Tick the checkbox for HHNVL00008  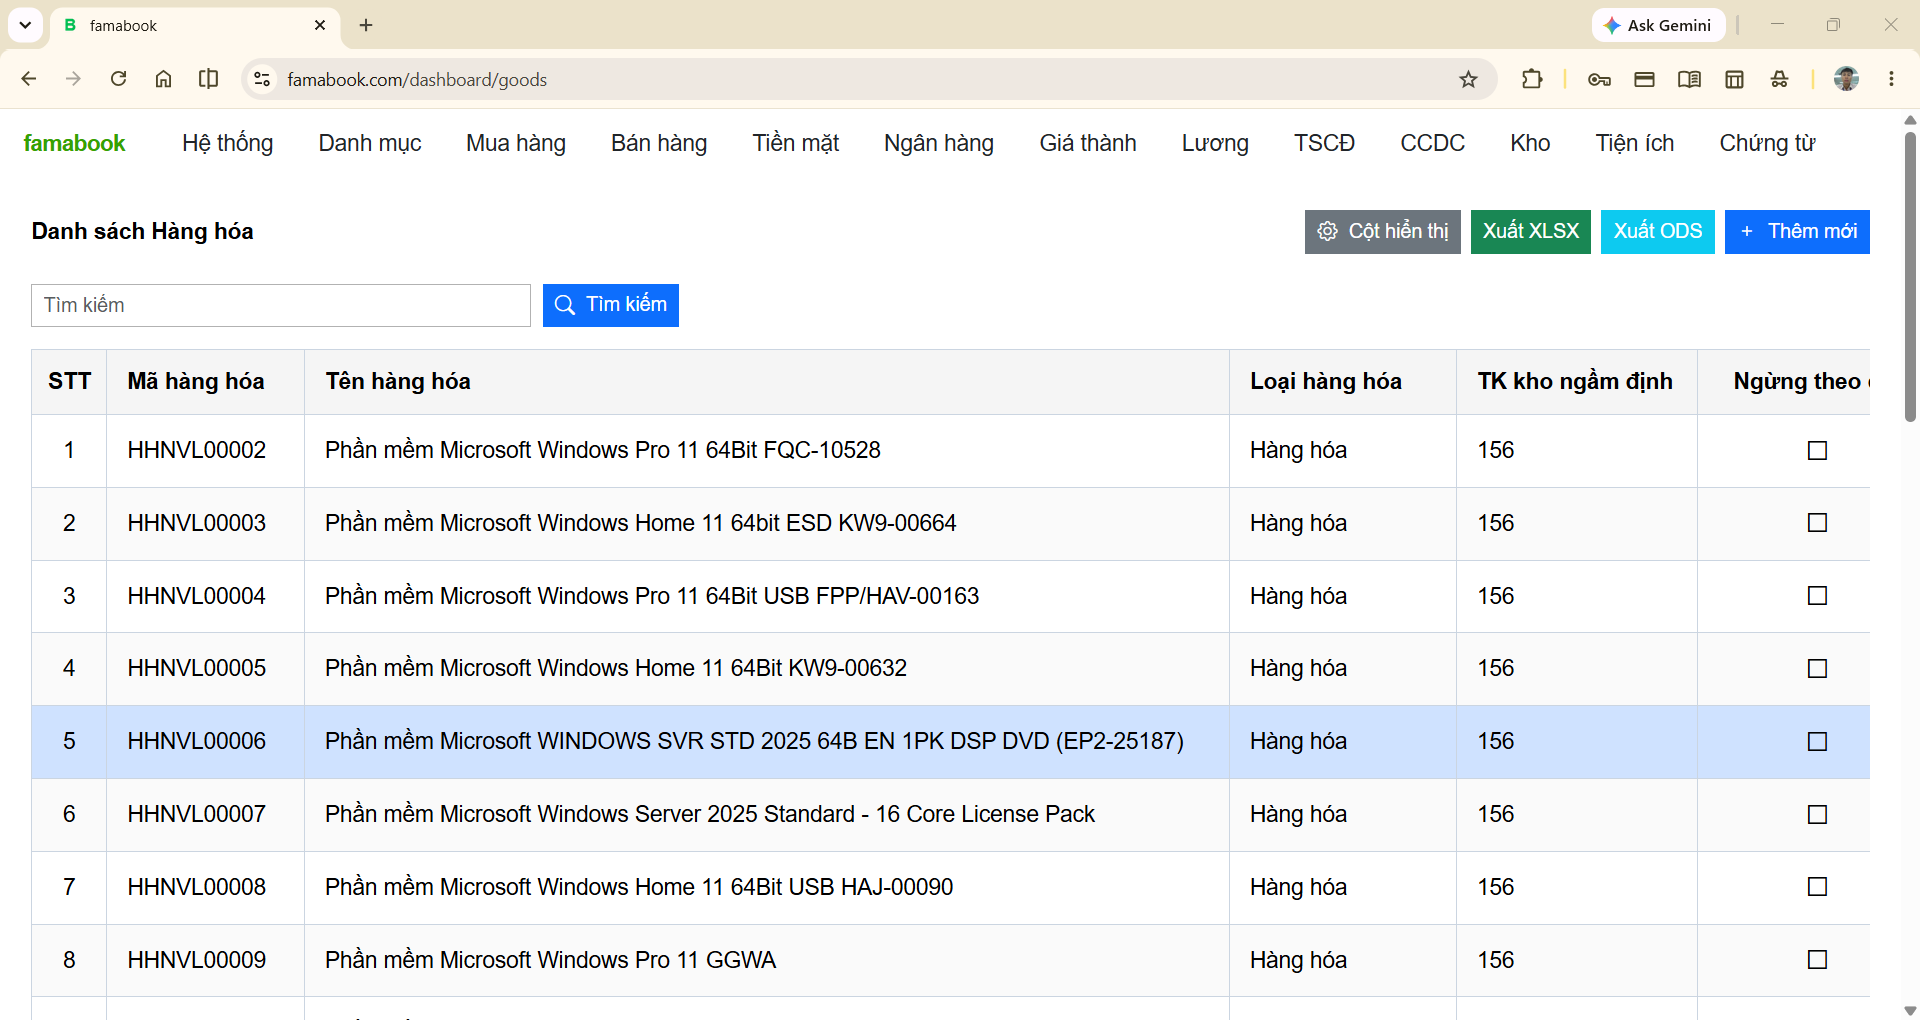[1817, 887]
